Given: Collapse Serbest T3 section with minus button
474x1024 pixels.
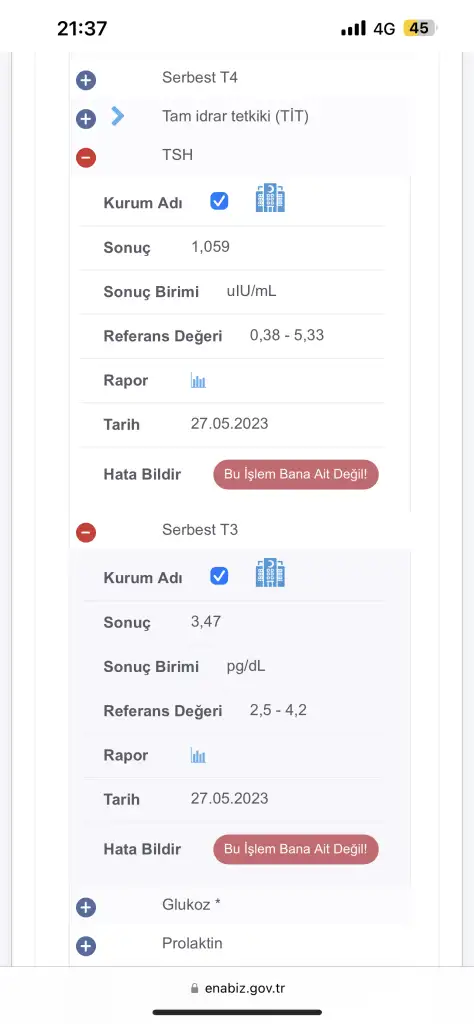Looking at the screenshot, I should [86, 533].
